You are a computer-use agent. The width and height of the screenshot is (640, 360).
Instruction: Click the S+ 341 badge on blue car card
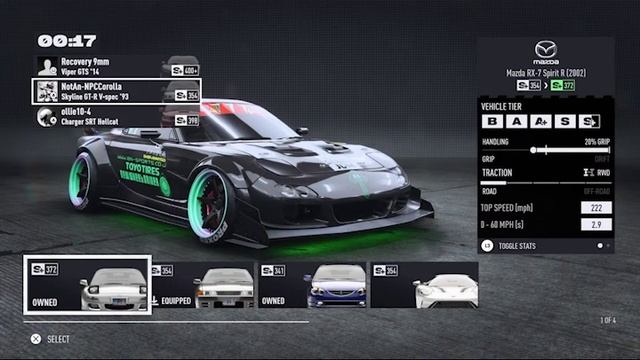[x=273, y=270]
